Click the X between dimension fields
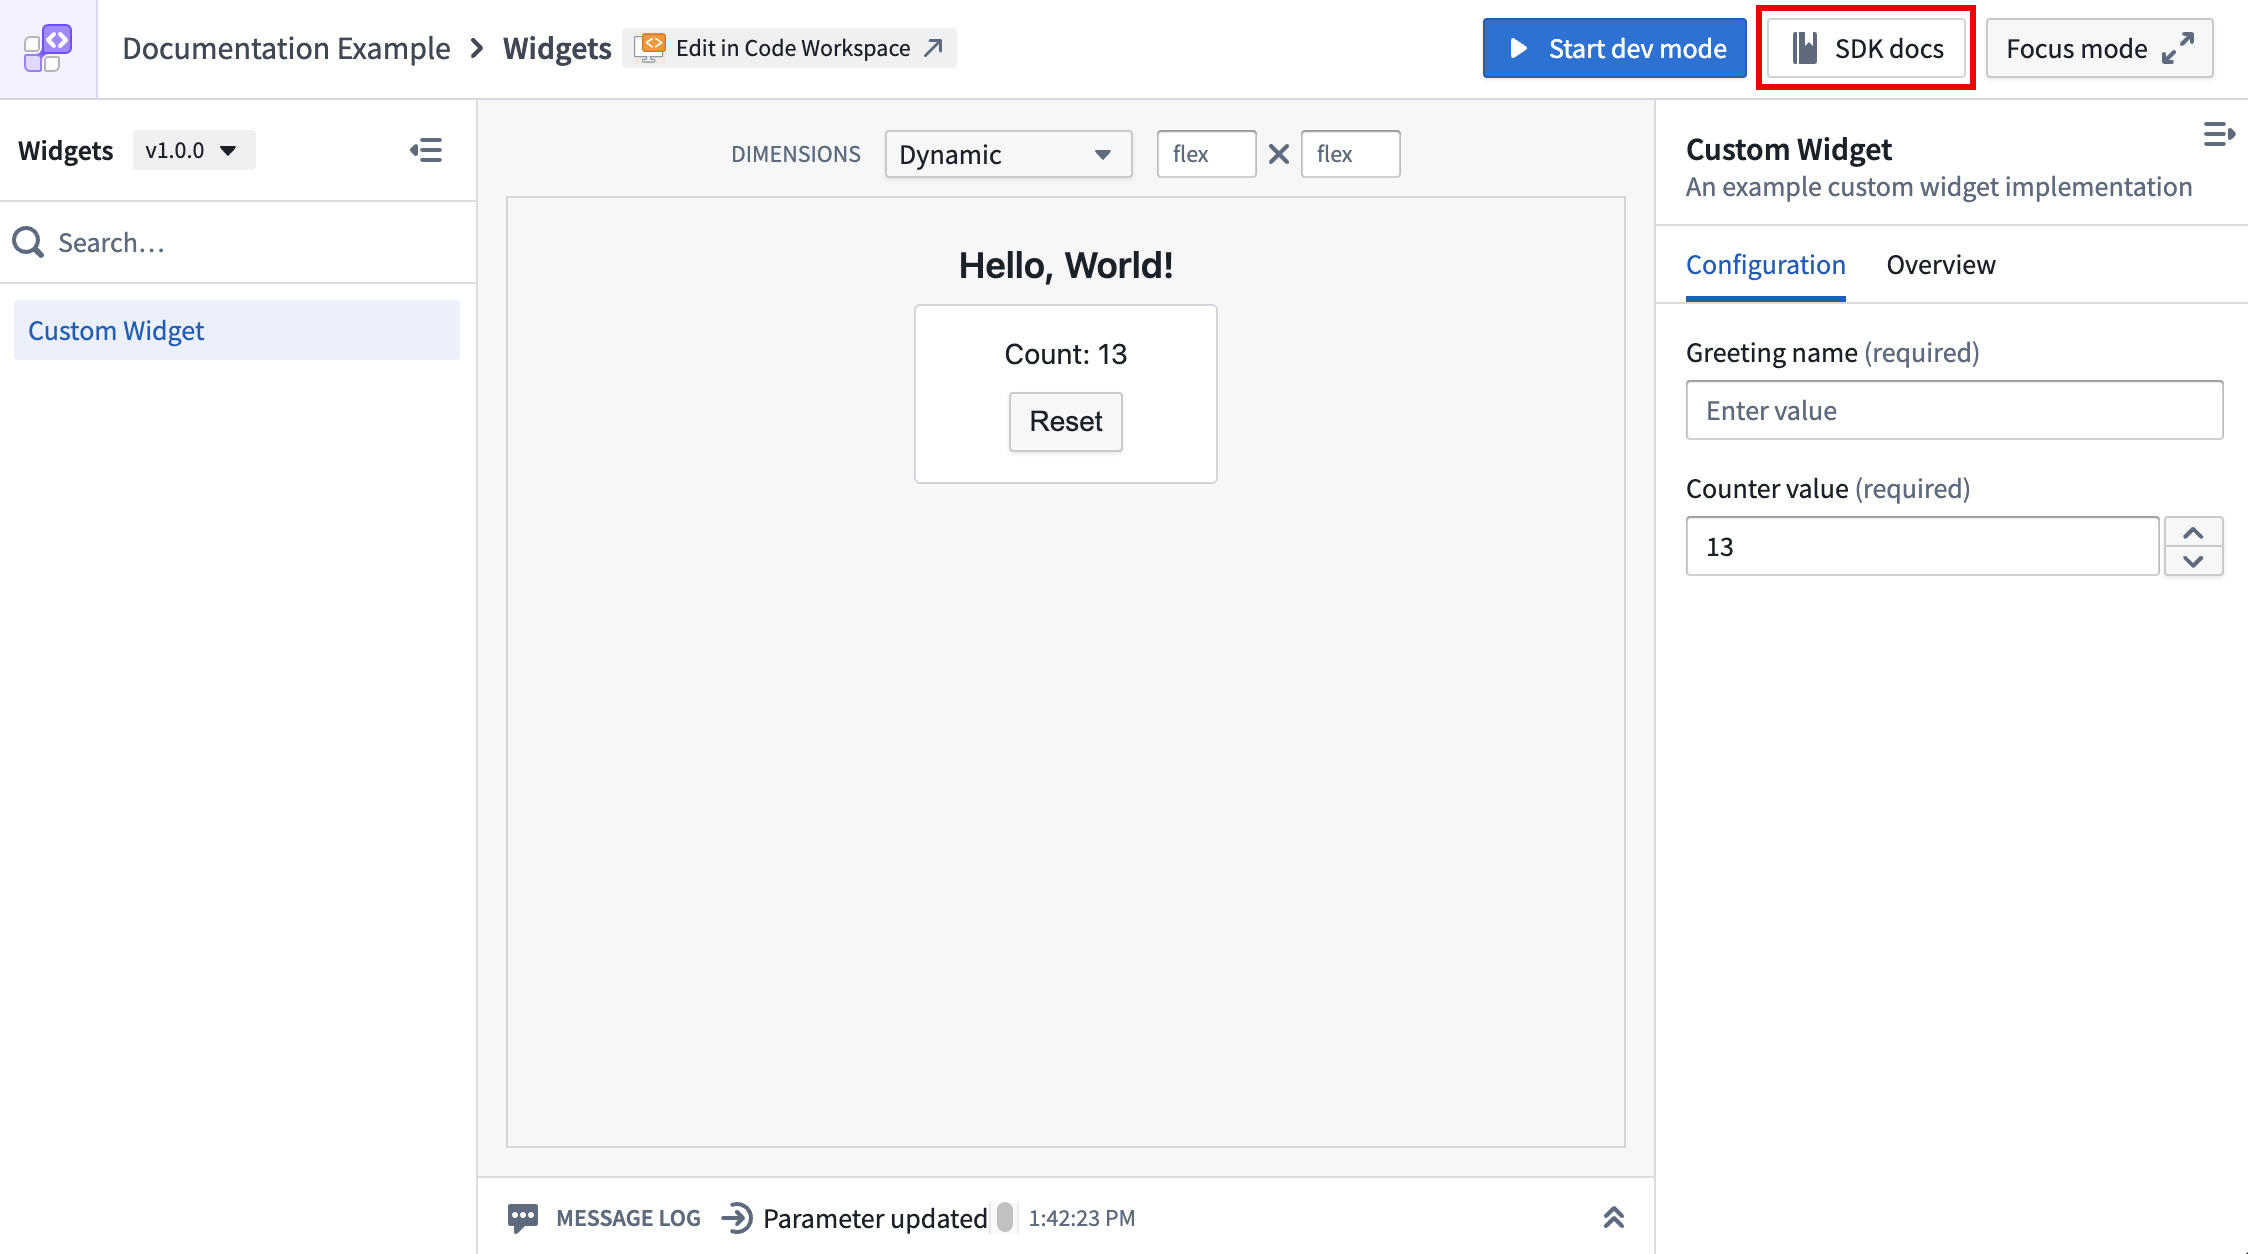This screenshot has width=2248, height=1254. [1278, 154]
